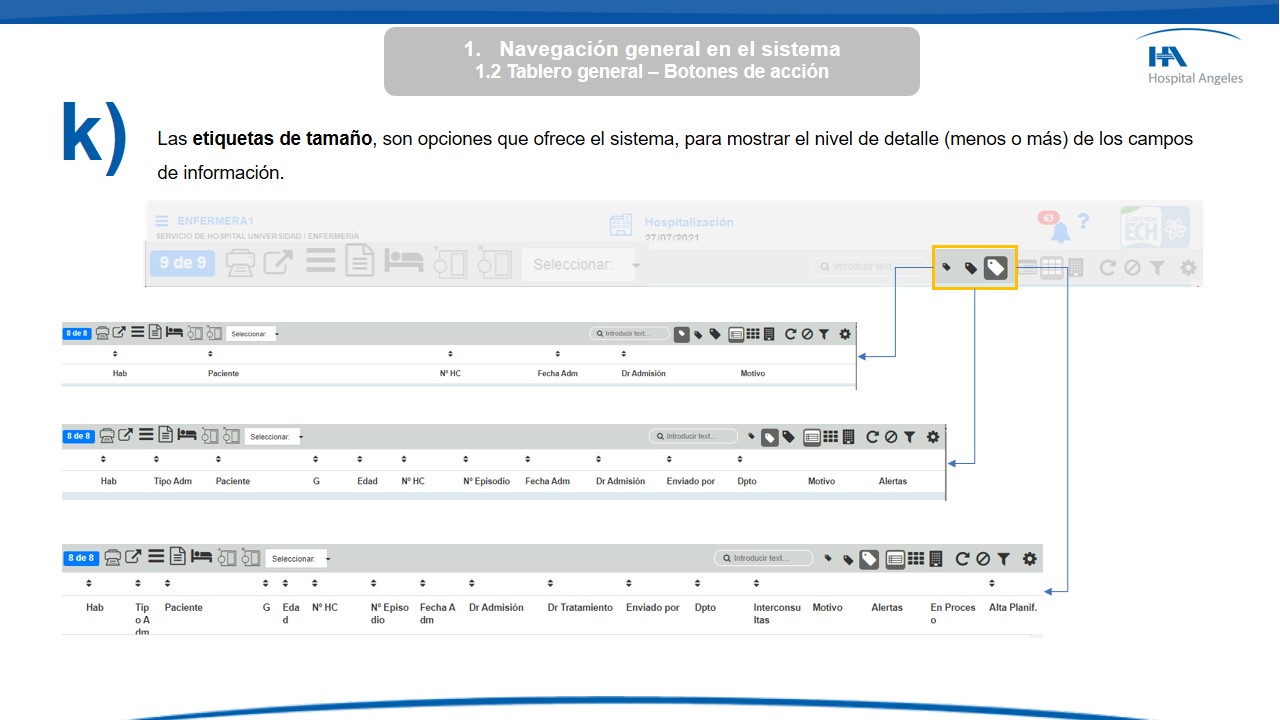Click the filter funnel in top faded toolbar
Viewport: 1280px width, 720px height.
pos(1157,267)
